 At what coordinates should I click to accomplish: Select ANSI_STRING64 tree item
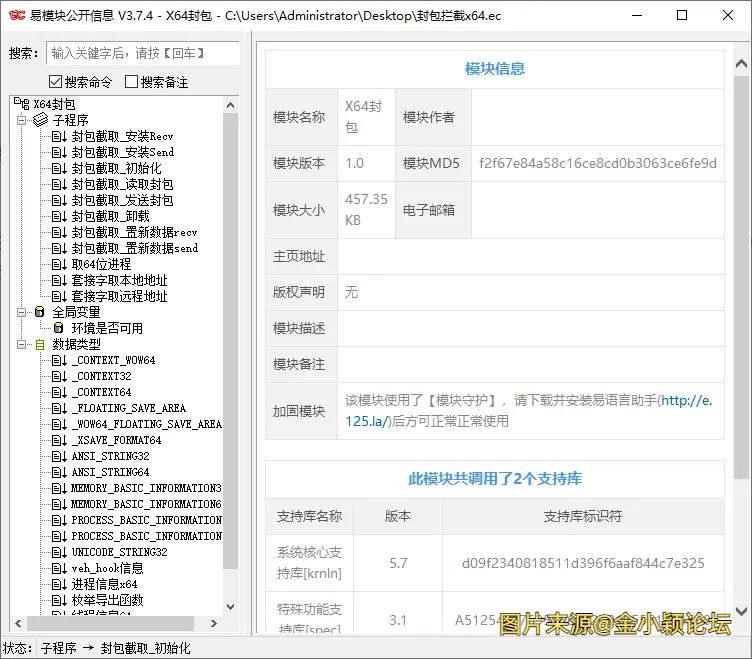[110, 472]
